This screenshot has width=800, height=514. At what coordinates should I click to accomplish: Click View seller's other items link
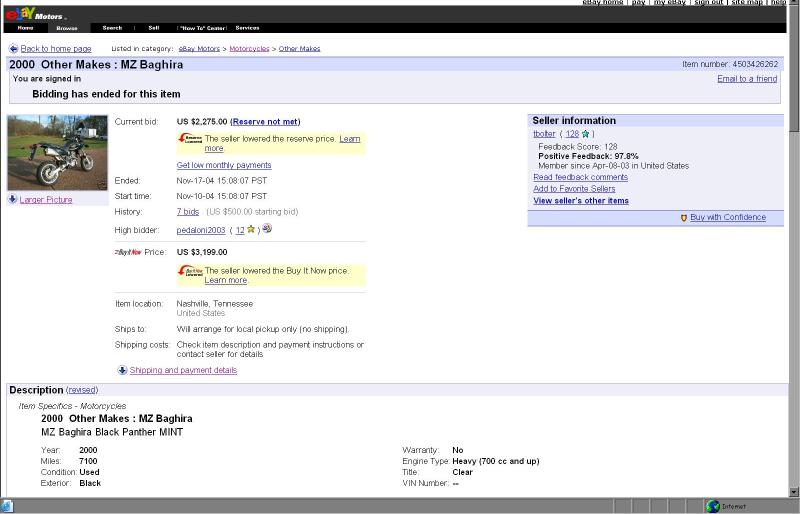581,201
